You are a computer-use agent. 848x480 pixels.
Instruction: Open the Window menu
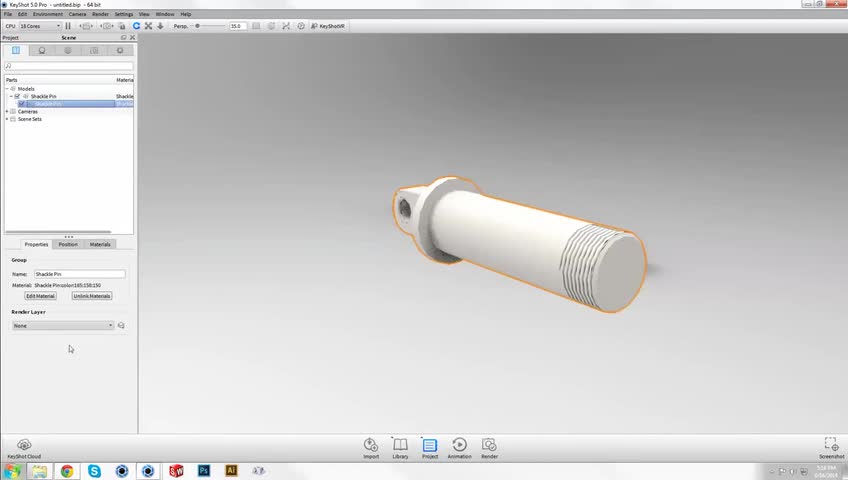[x=165, y=14]
